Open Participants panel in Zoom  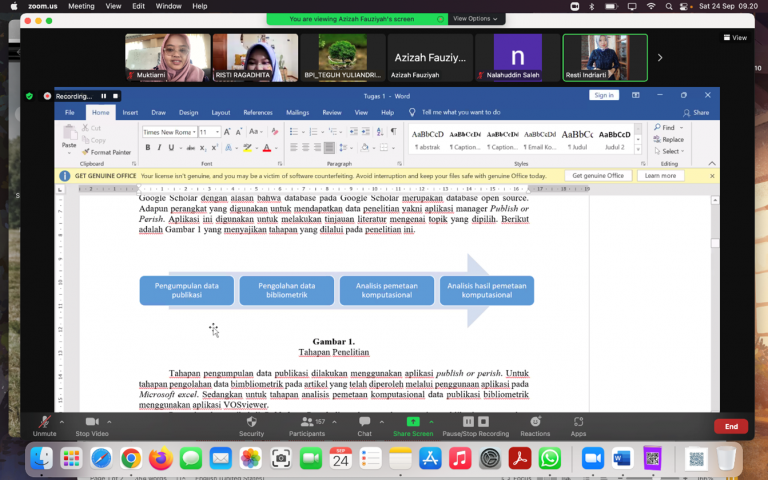(x=307, y=426)
